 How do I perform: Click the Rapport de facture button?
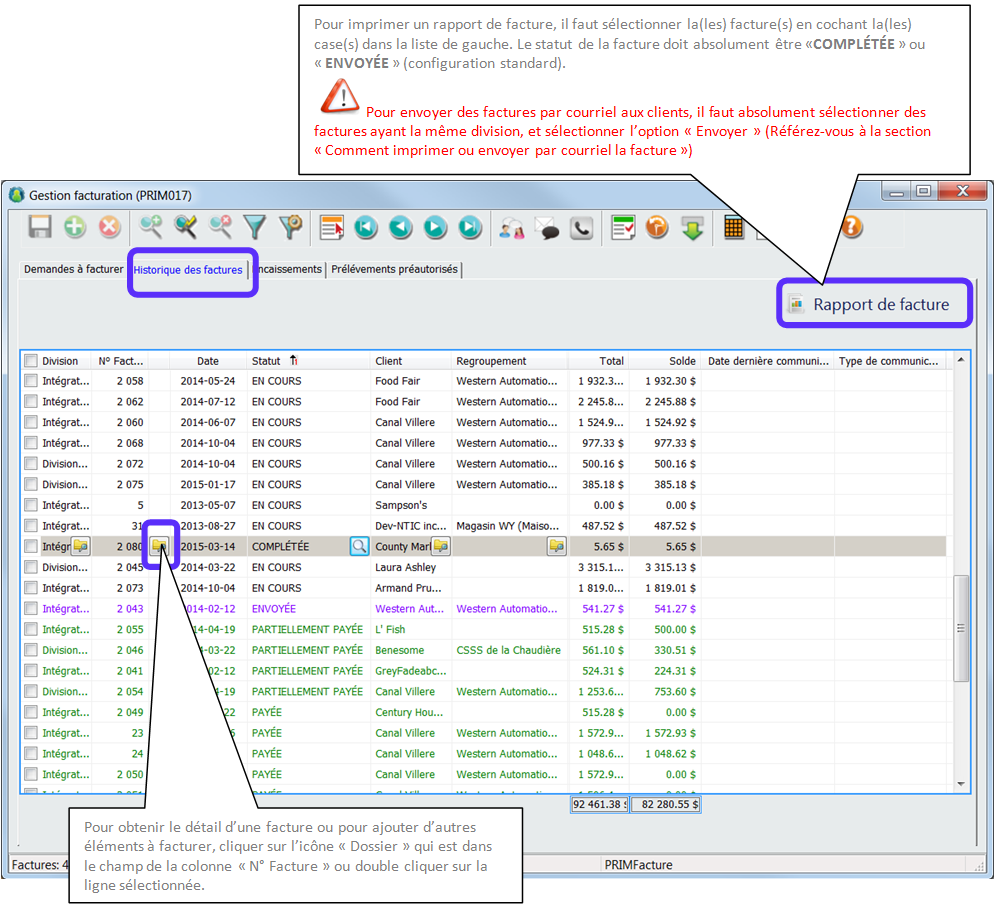[873, 305]
